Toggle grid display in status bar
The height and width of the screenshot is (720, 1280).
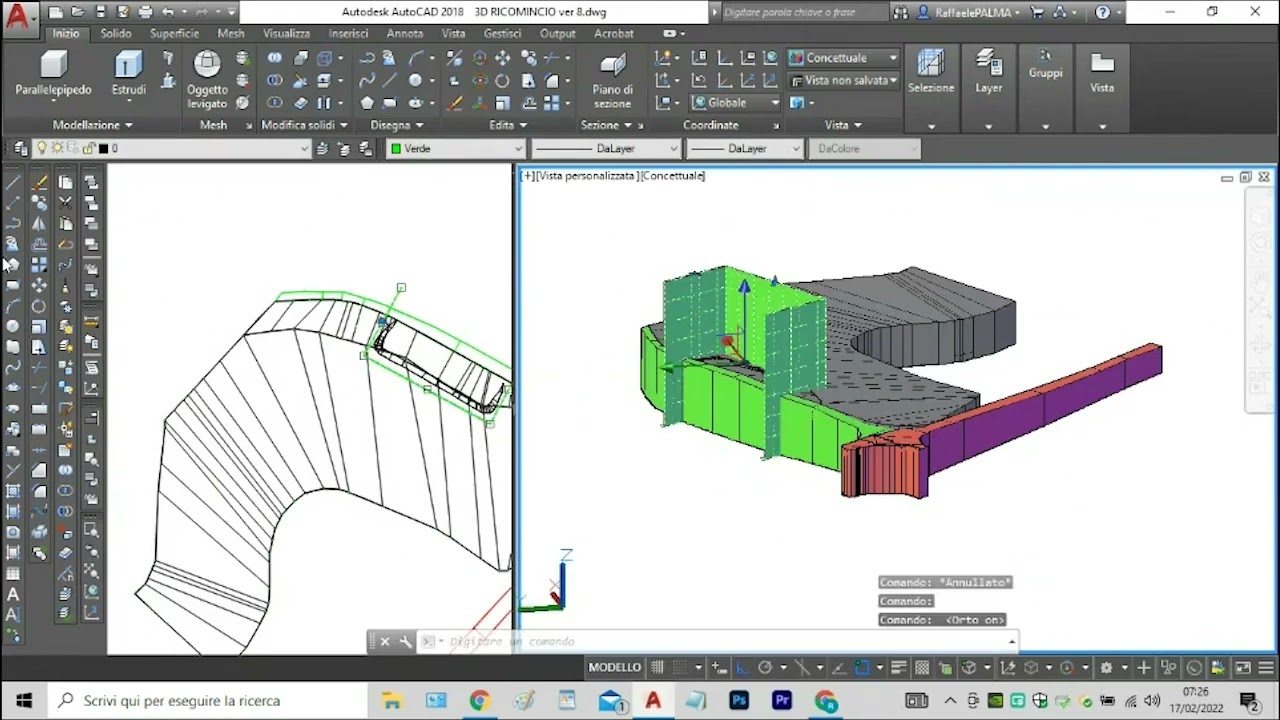coord(657,667)
